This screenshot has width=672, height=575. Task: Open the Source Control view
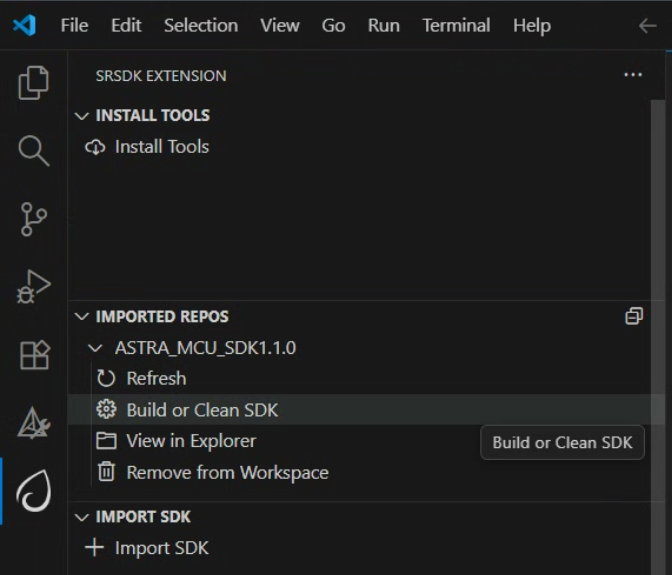[x=34, y=219]
